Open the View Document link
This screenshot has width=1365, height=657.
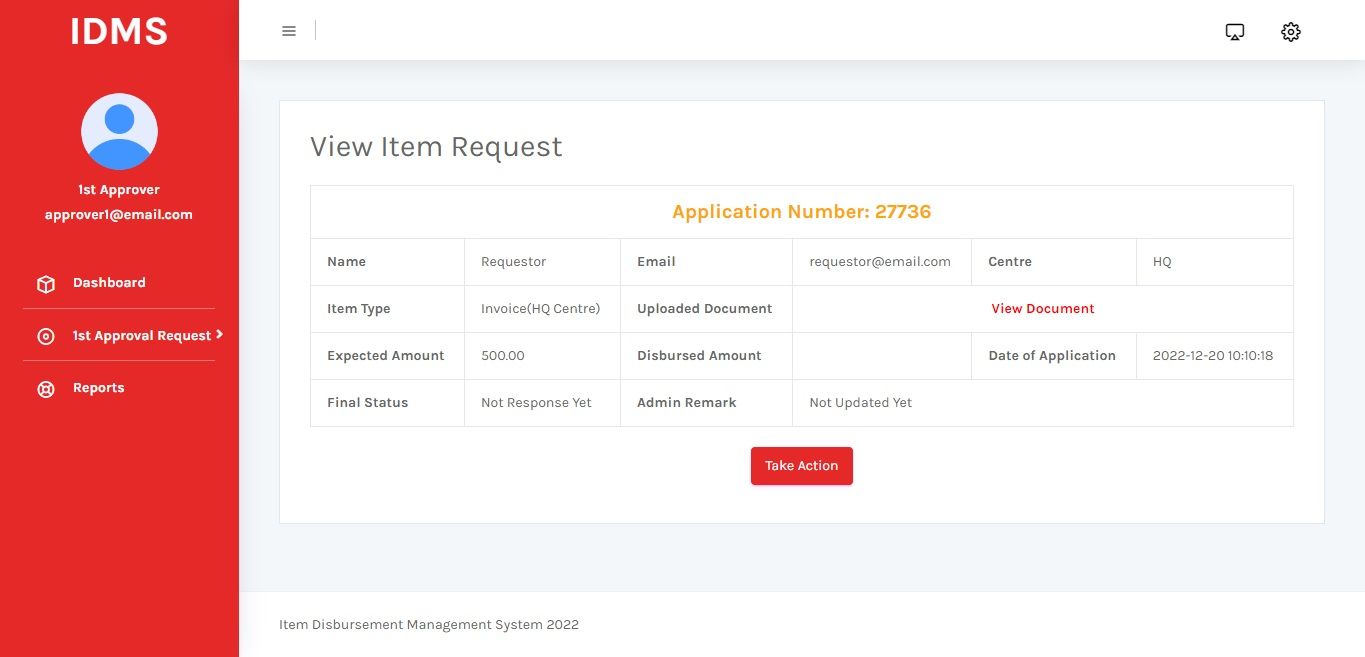1042,309
